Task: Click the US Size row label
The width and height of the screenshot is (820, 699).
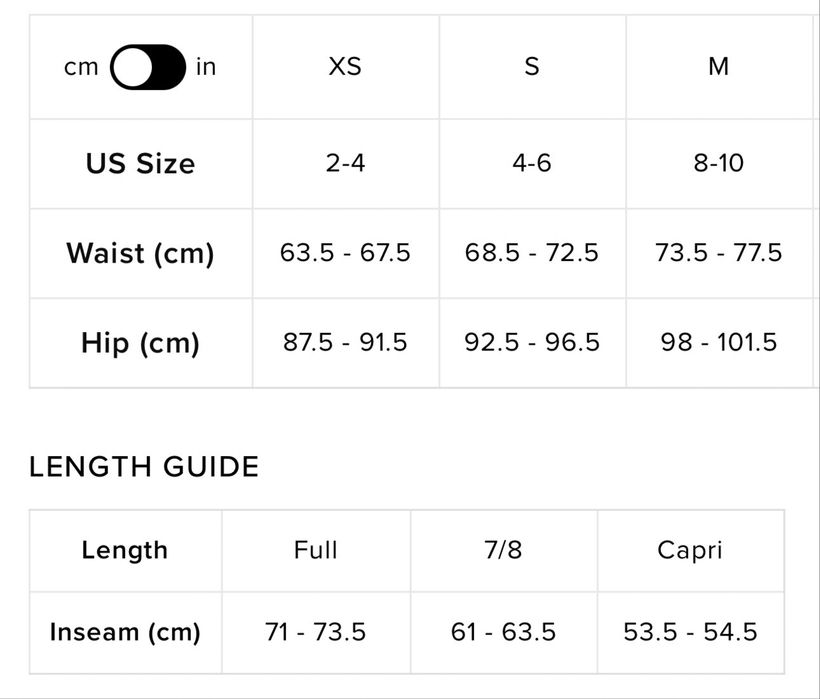Action: coord(140,163)
